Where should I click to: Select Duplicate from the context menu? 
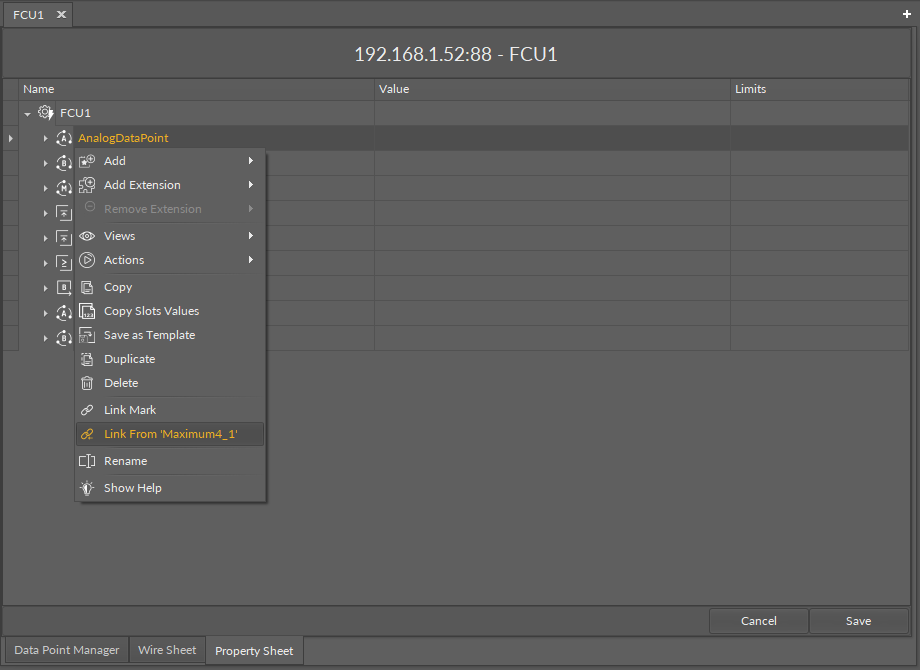tap(129, 359)
